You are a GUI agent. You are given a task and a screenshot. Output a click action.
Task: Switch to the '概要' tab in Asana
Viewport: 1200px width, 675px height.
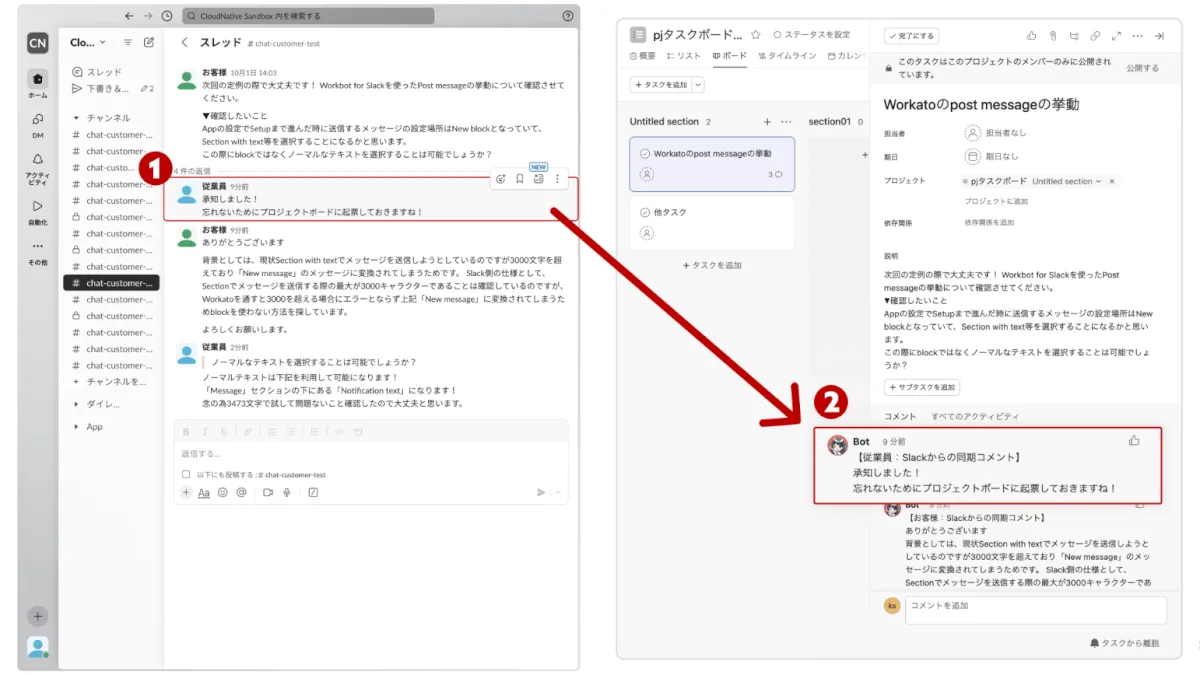point(643,56)
